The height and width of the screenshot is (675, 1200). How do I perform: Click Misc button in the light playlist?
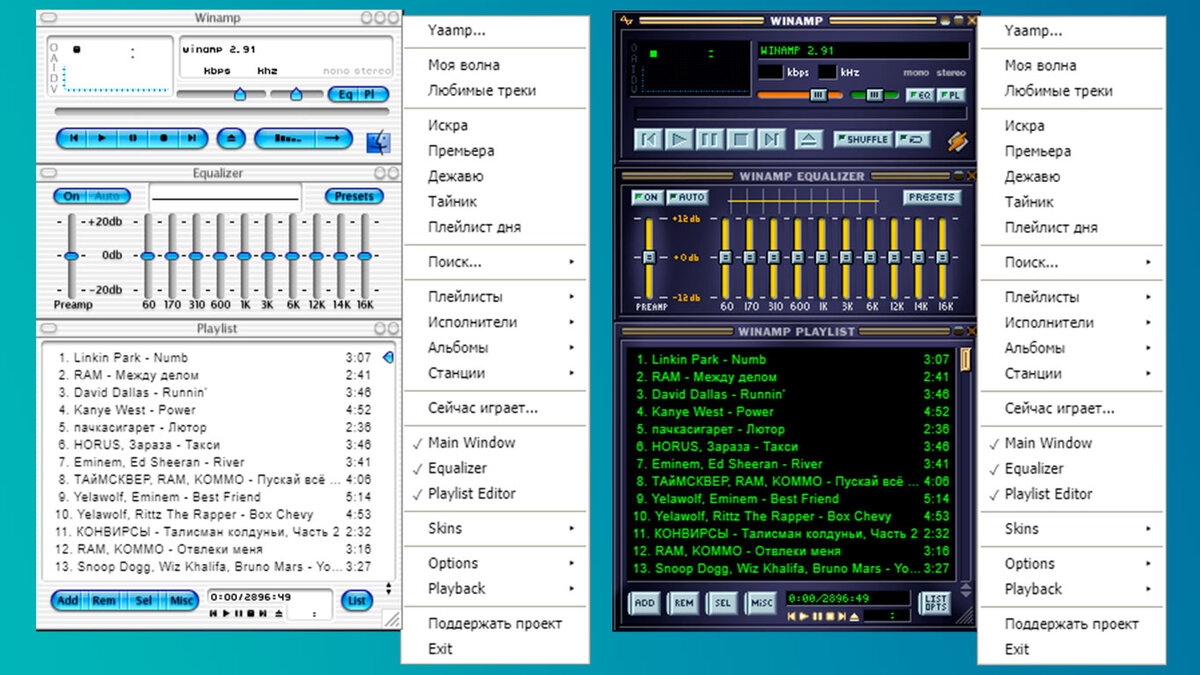pyautogui.click(x=181, y=601)
